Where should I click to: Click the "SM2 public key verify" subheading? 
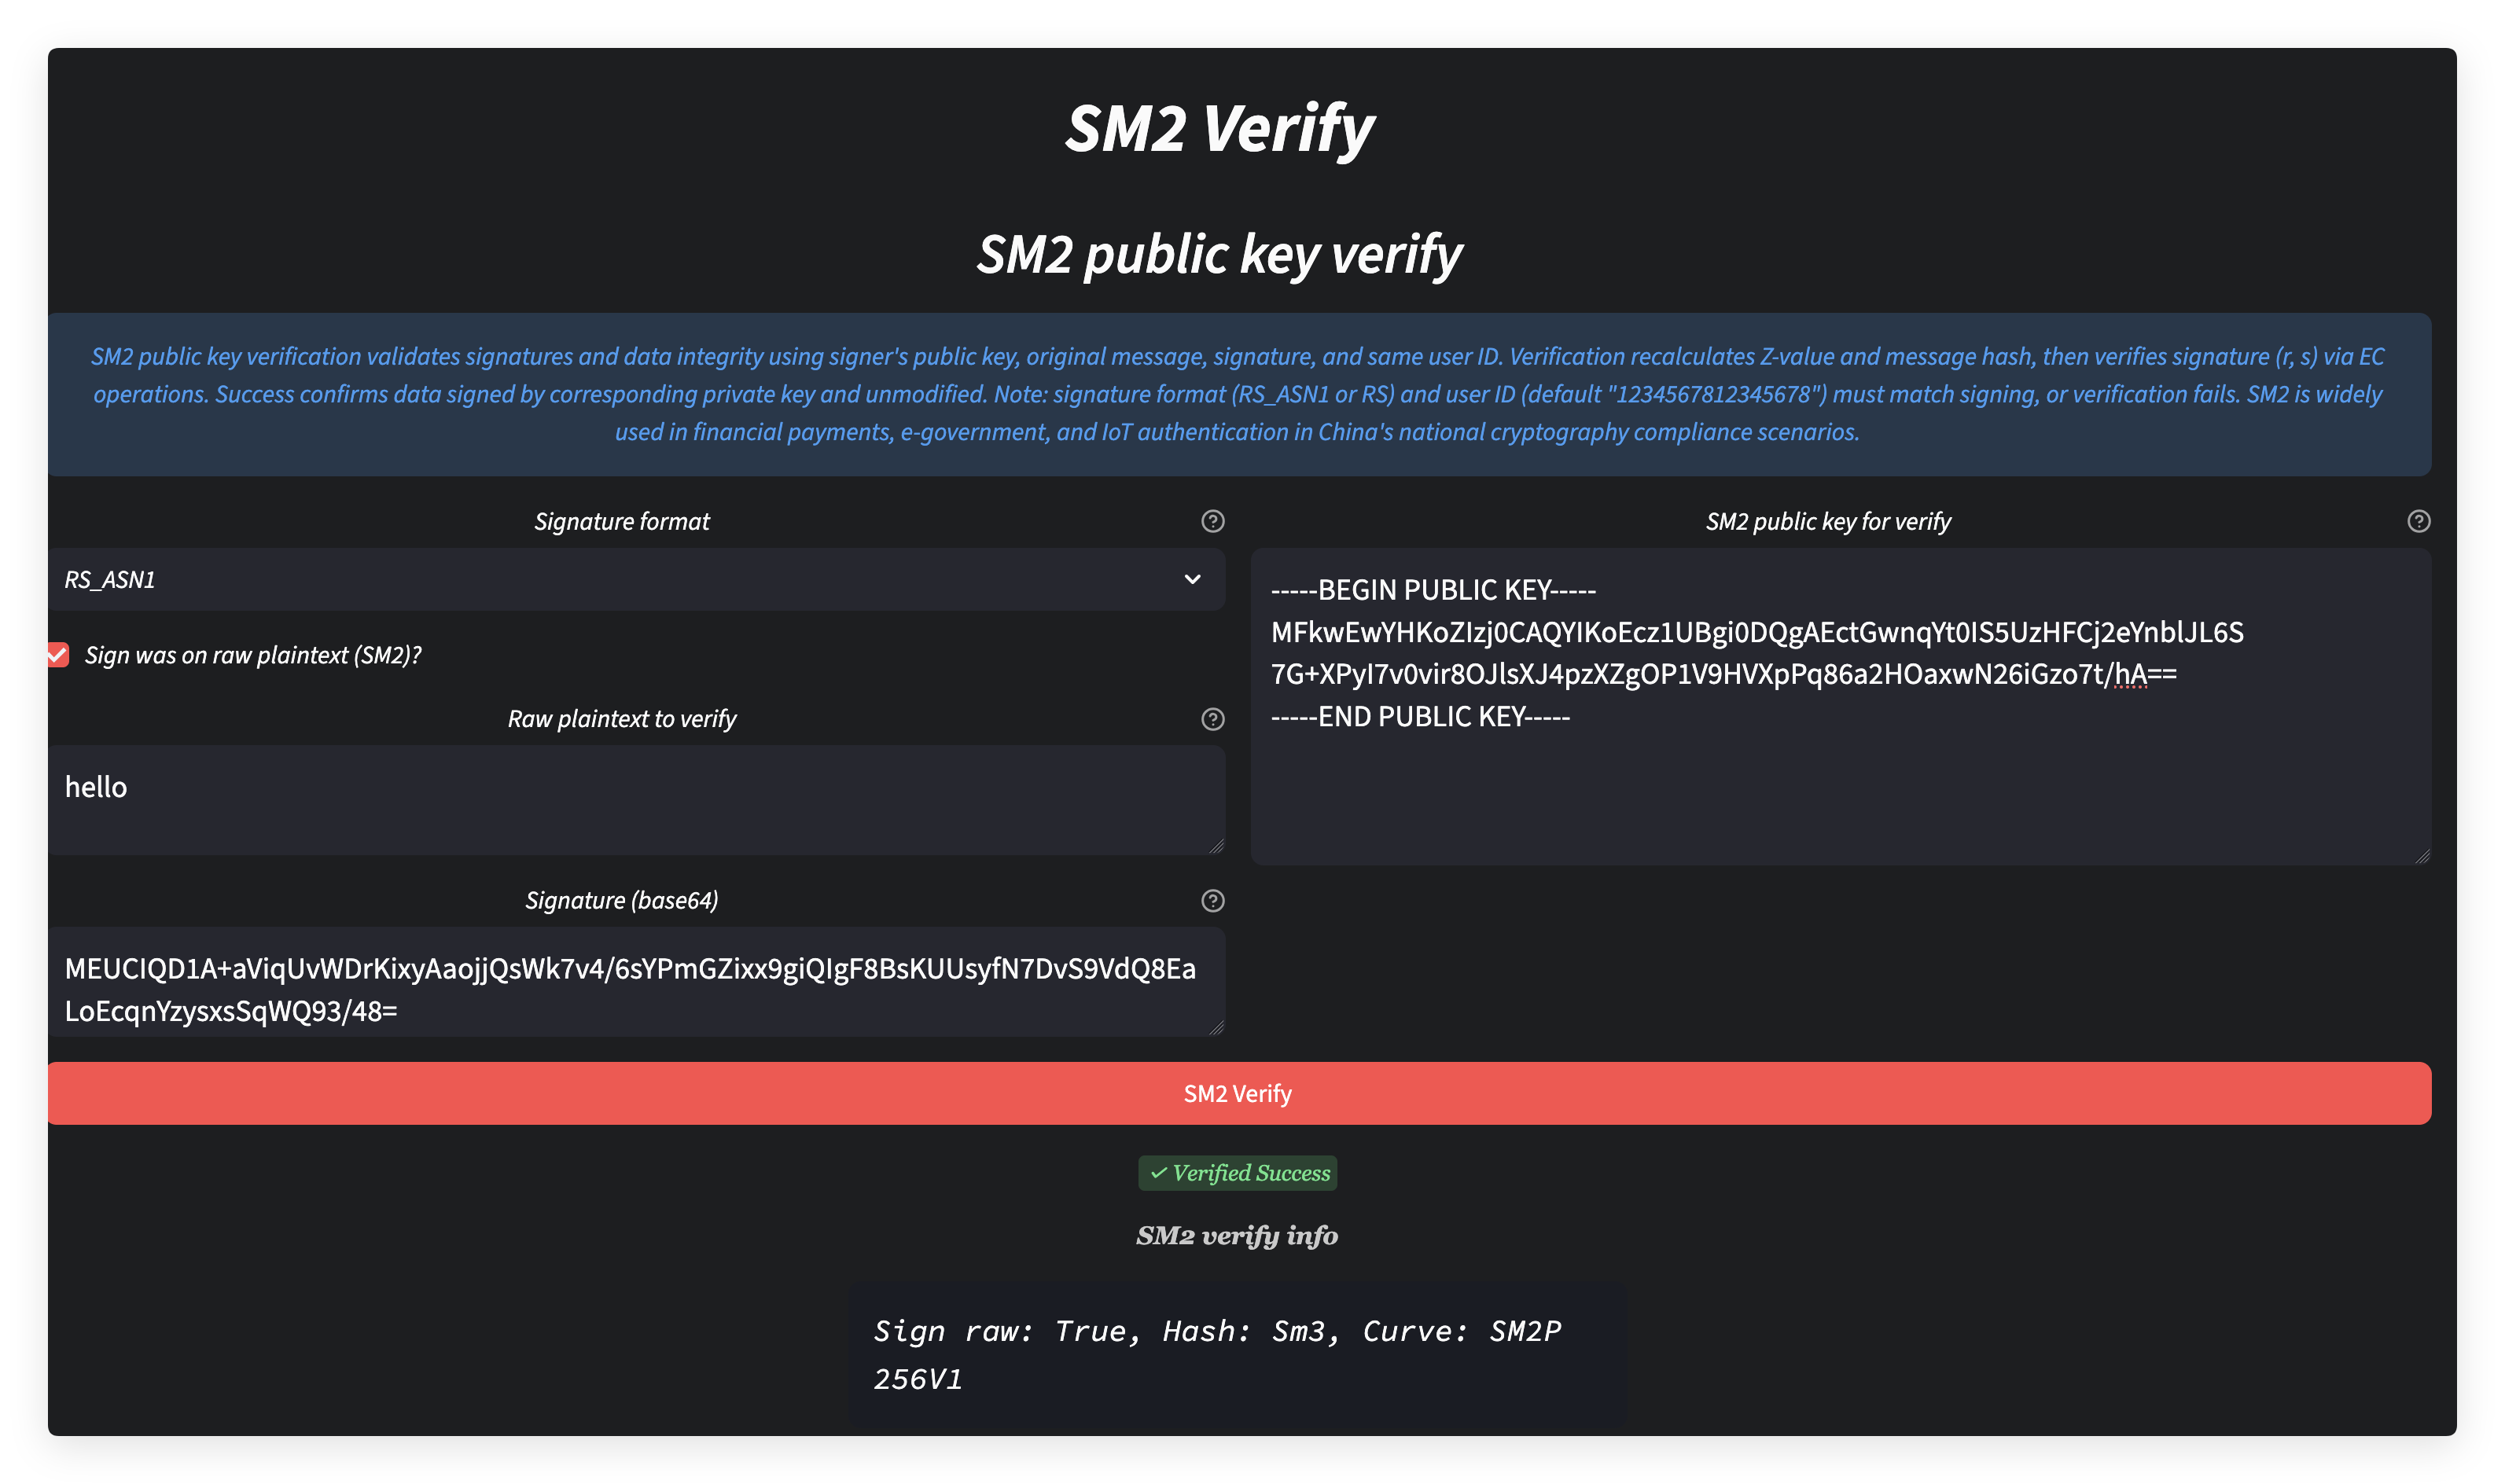click(x=1219, y=254)
